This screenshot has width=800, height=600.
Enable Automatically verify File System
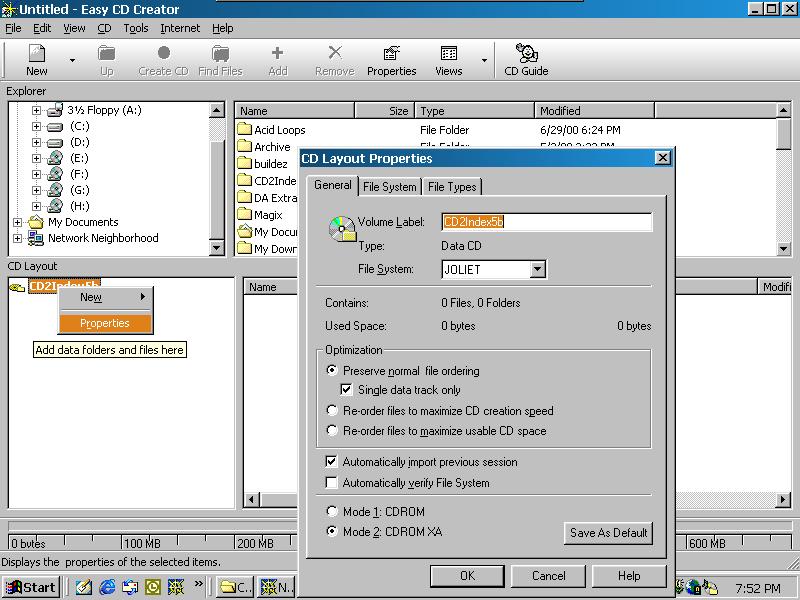(331, 482)
